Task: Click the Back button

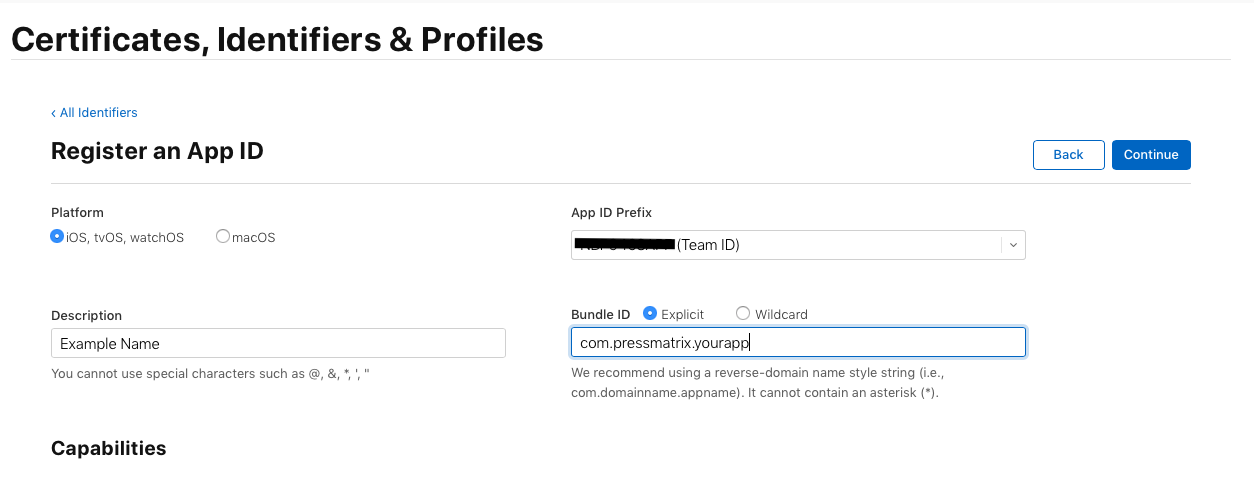Action: pos(1068,155)
